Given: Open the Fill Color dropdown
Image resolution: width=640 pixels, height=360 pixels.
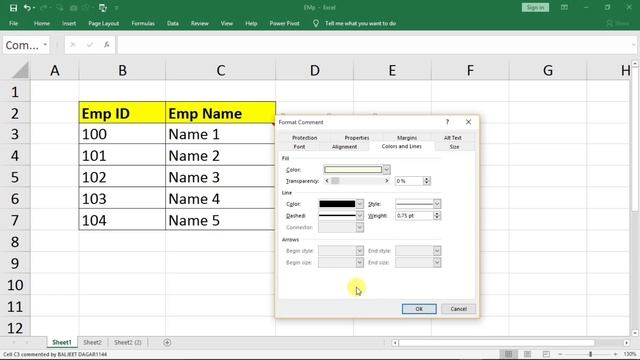Looking at the screenshot, I should [x=386, y=169].
